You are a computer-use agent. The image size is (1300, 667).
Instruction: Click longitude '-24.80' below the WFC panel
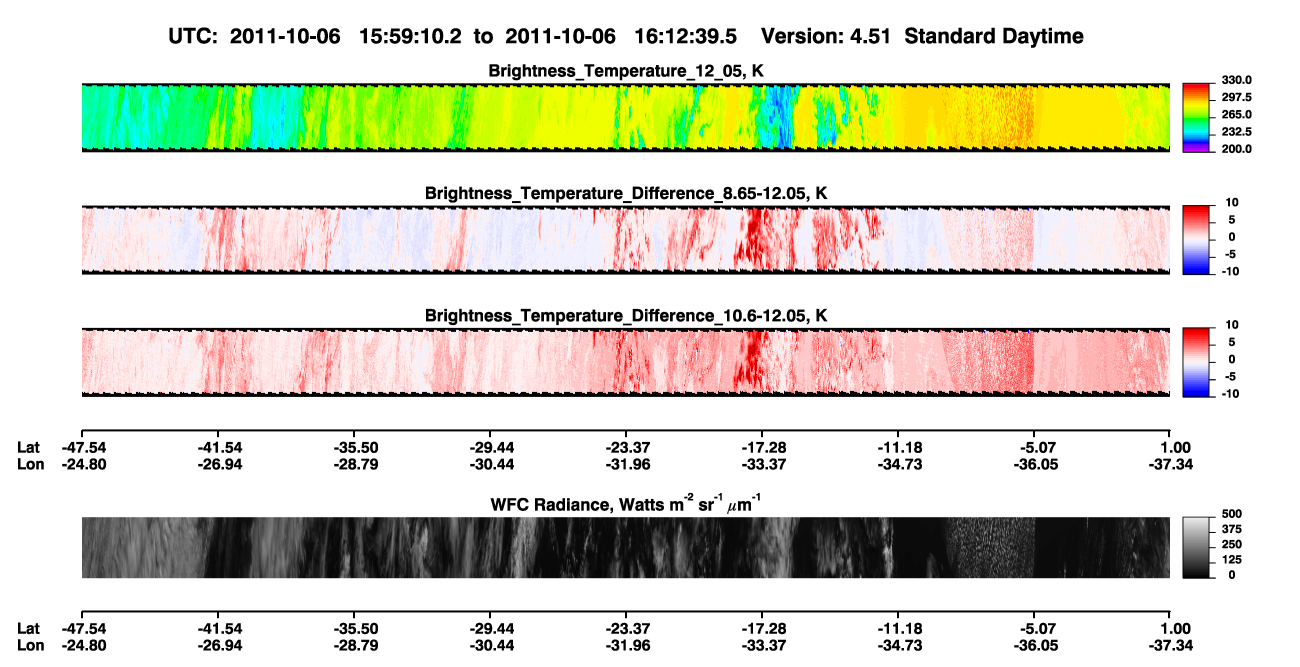(83, 645)
